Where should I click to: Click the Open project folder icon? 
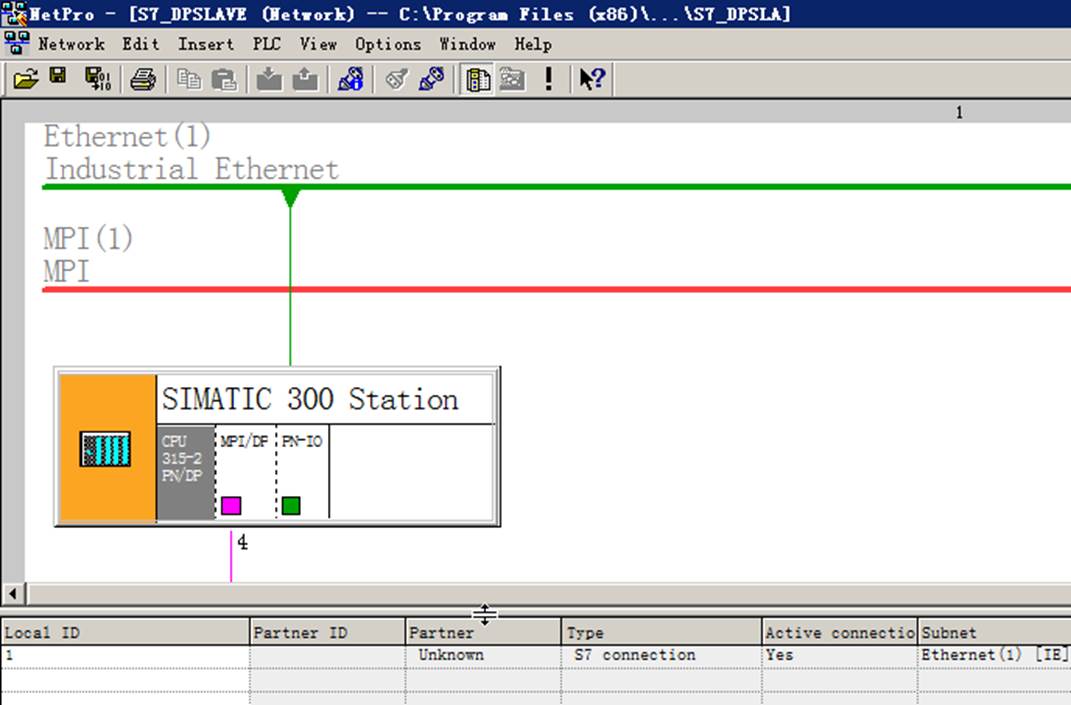coord(26,79)
